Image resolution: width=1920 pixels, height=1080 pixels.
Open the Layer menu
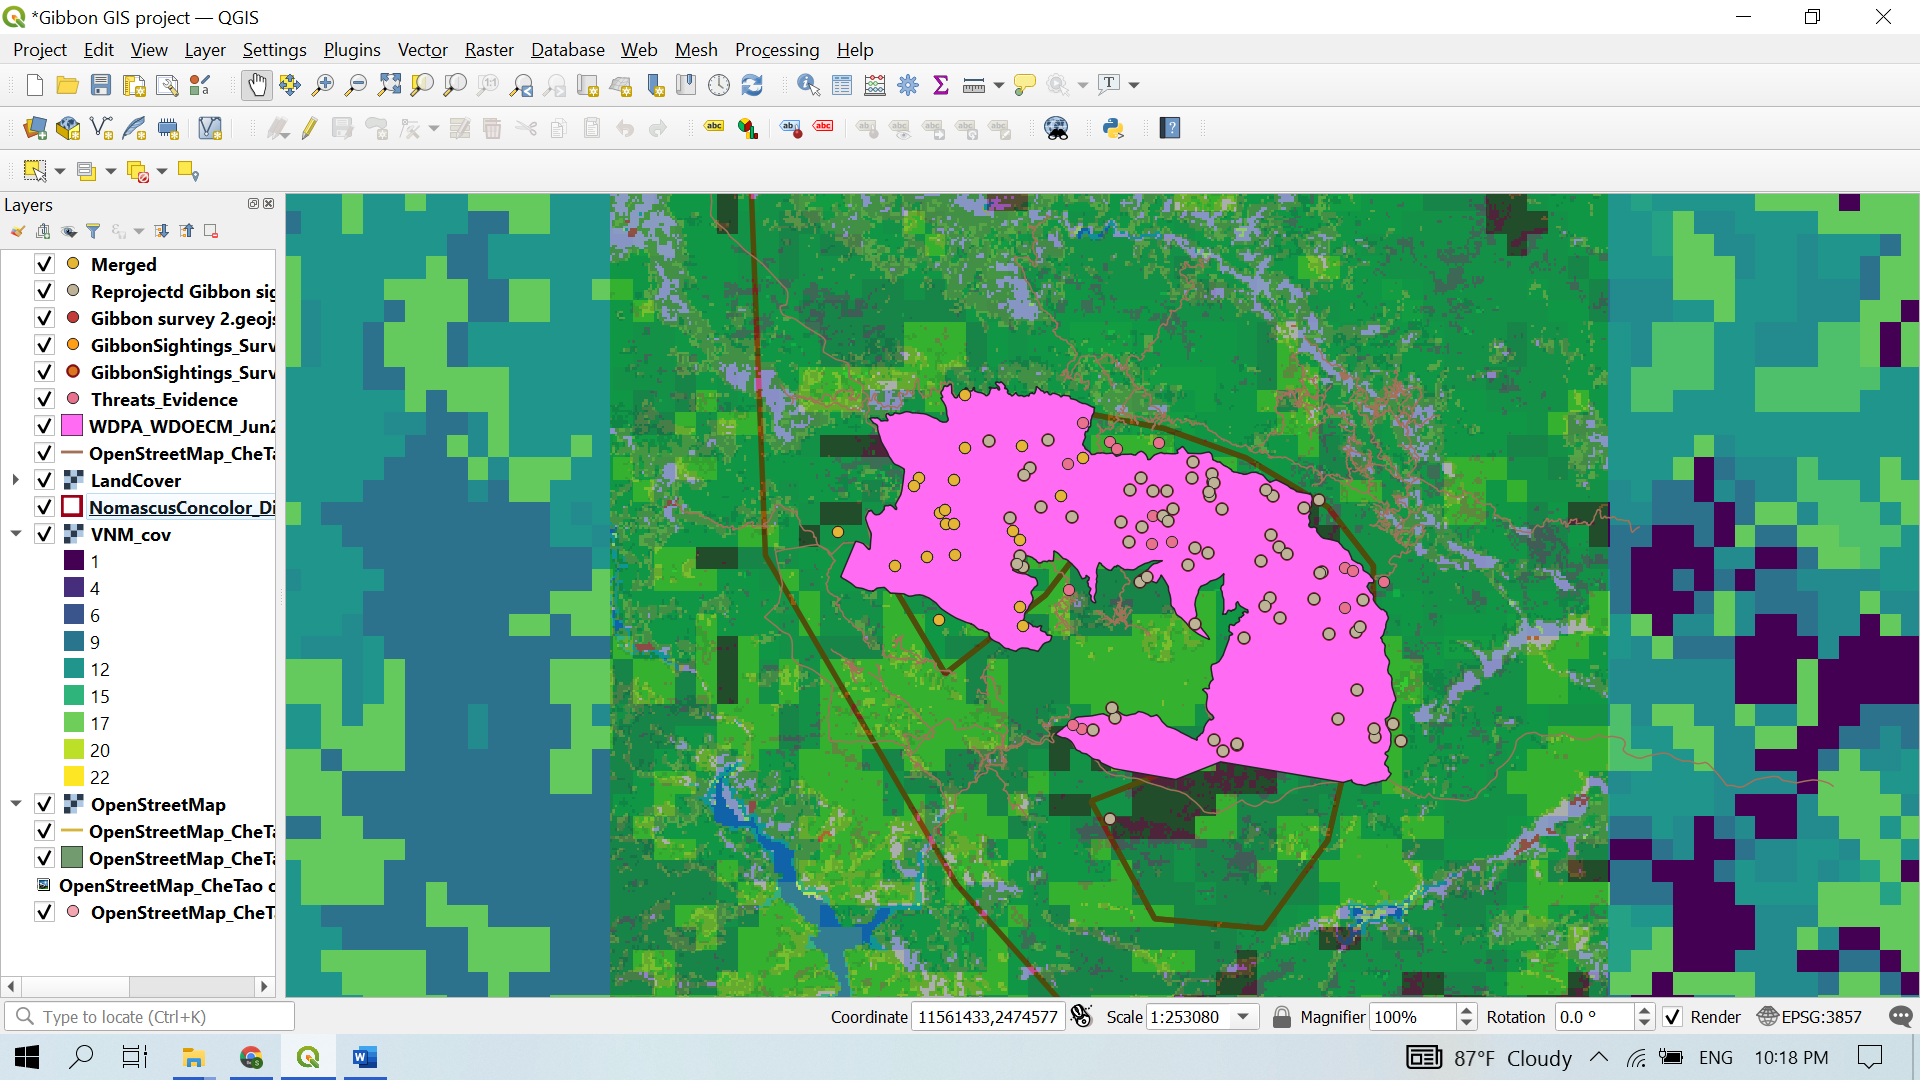[205, 50]
